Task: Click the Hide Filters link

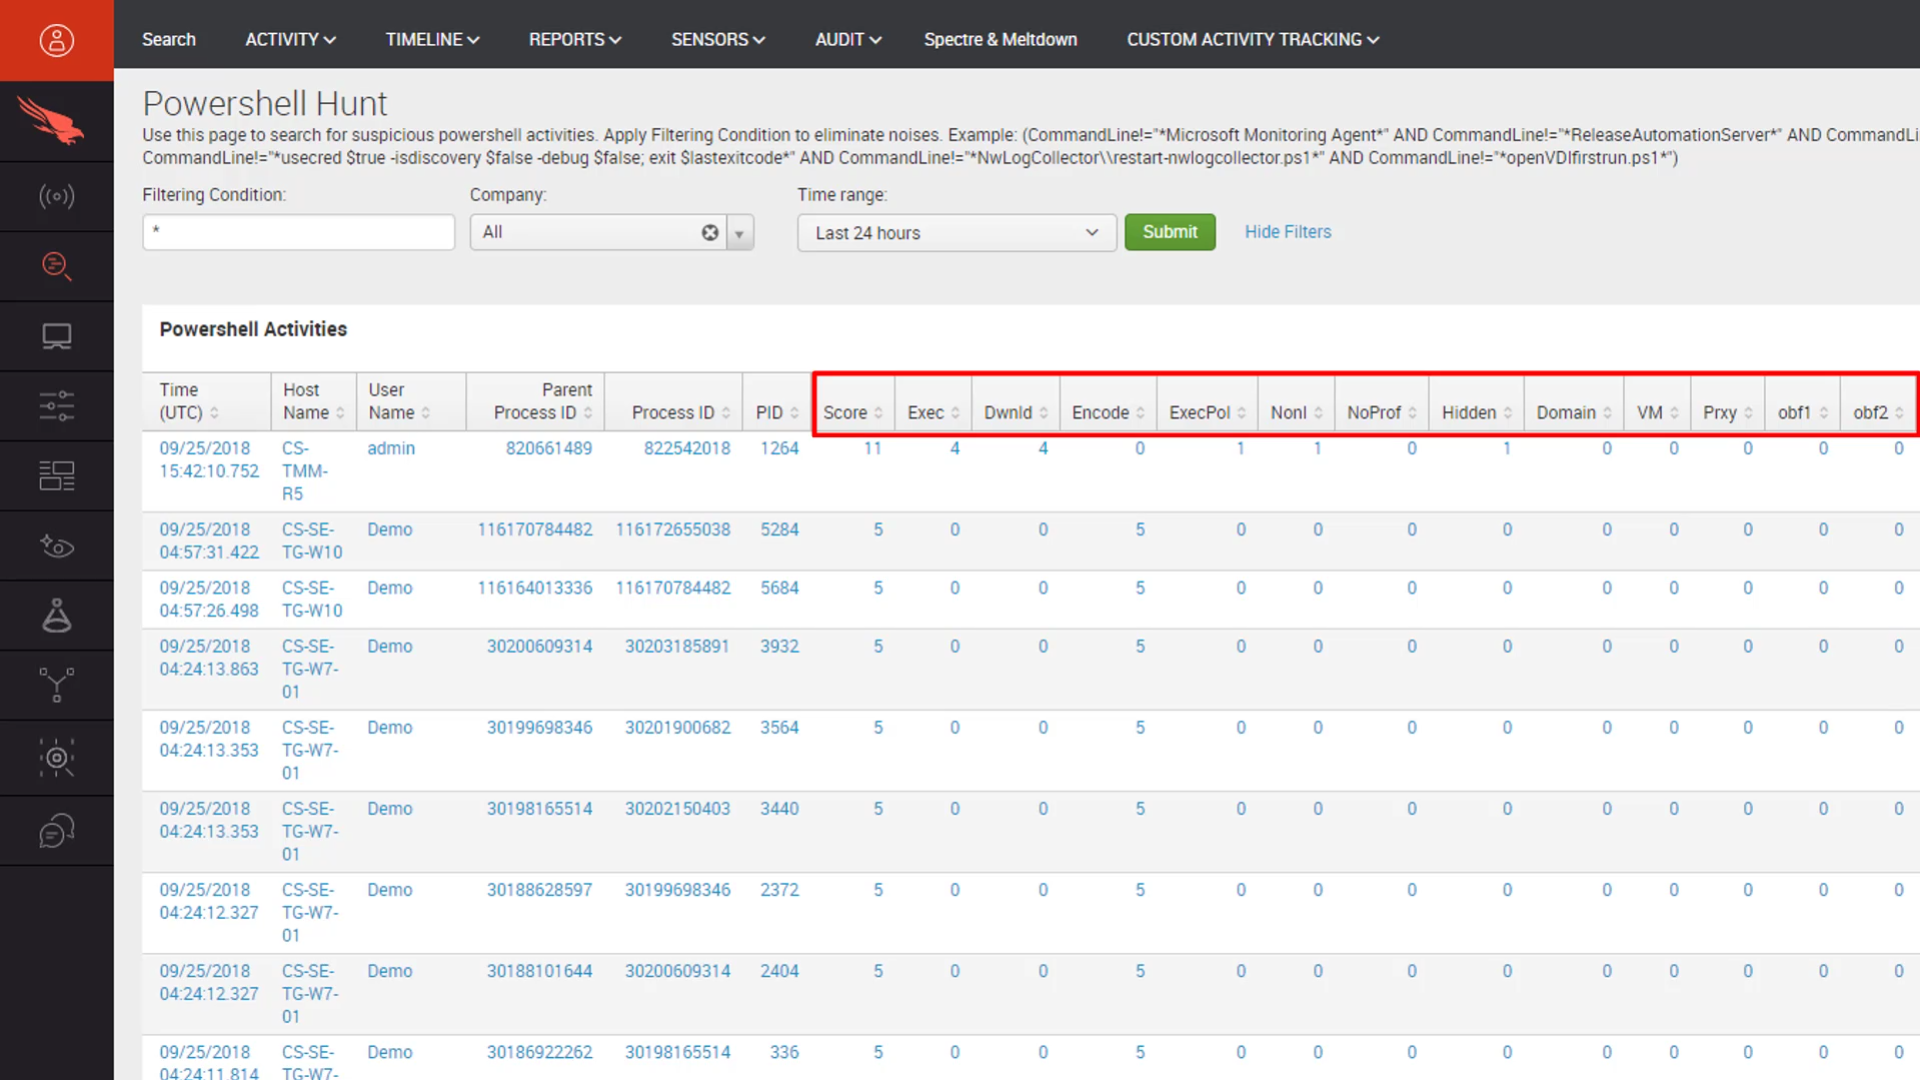Action: (x=1287, y=231)
